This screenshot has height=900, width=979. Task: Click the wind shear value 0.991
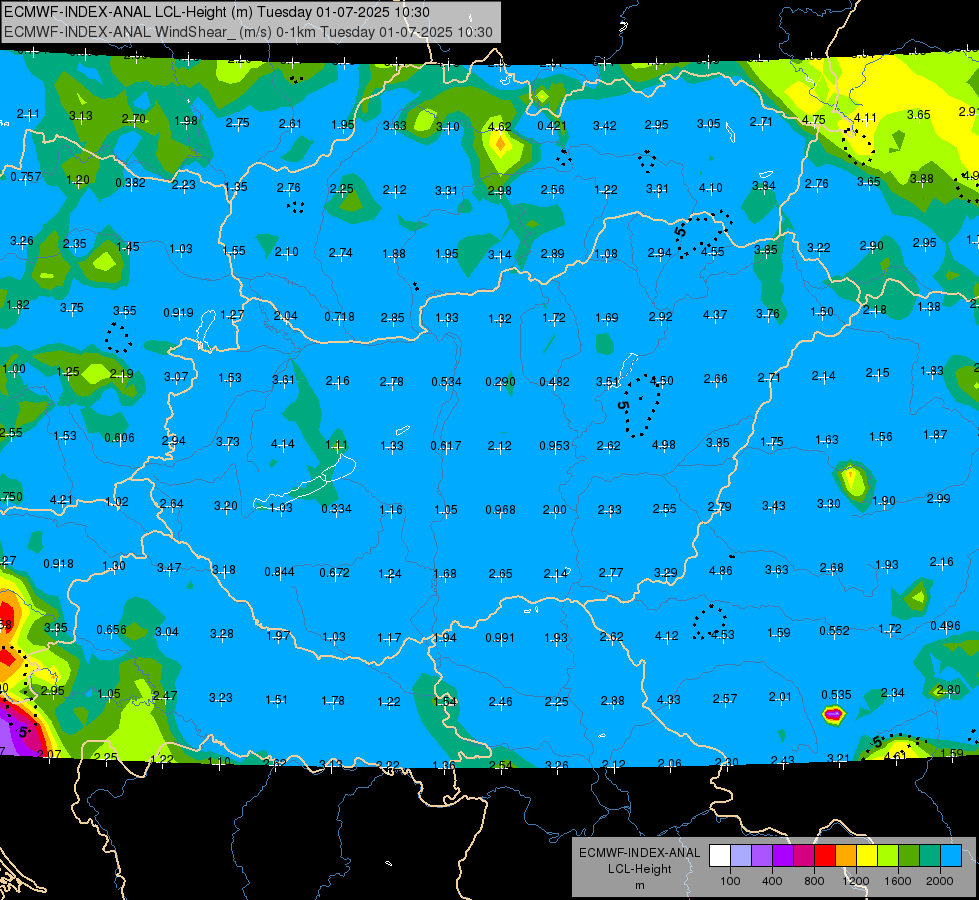[x=500, y=638]
